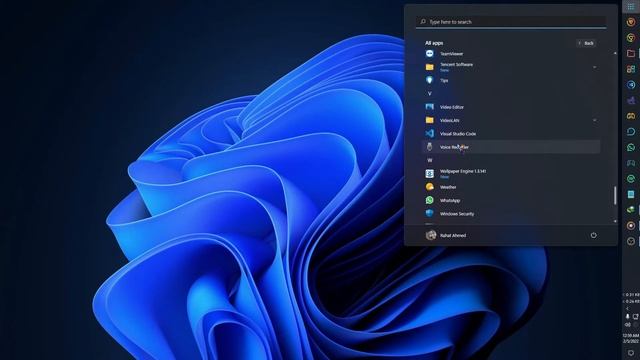The width and height of the screenshot is (640, 360).
Task: Launch Wallpaper Engine from All apps
Action: click(x=510, y=173)
